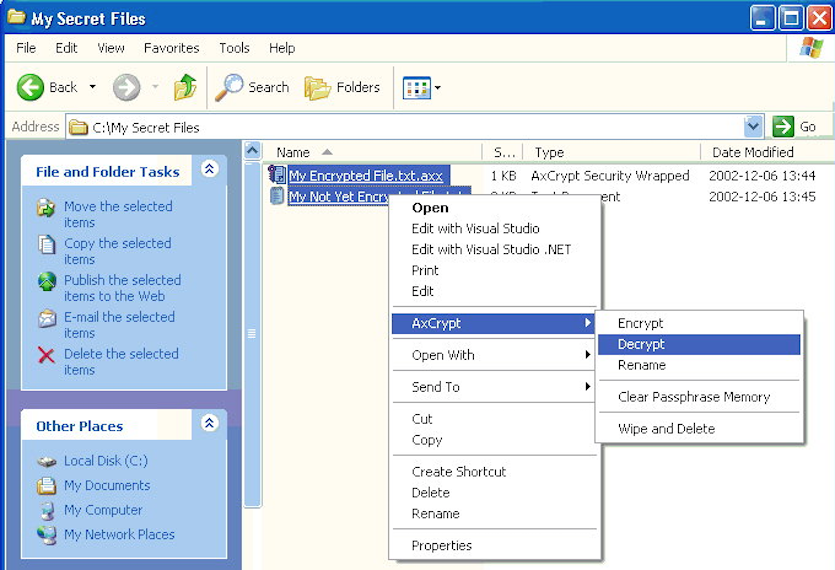
Task: Choose Open in the context menu
Action: (494, 208)
